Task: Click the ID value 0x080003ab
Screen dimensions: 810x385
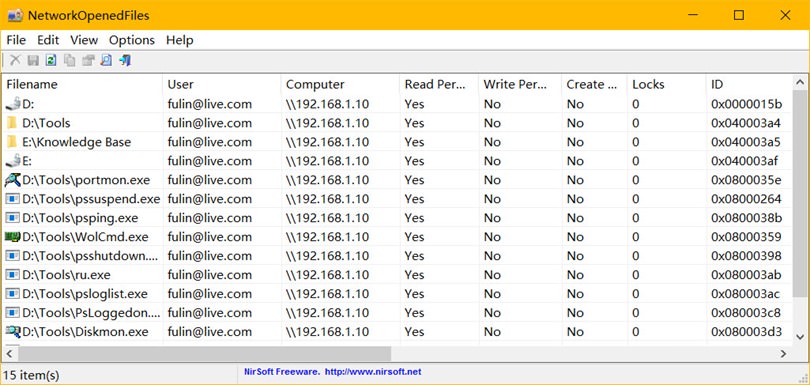Action: coord(746,275)
